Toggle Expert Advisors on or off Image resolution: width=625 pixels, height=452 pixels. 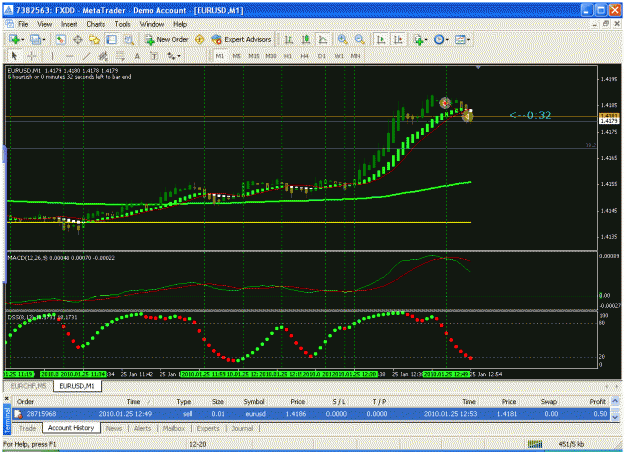[x=242, y=39]
